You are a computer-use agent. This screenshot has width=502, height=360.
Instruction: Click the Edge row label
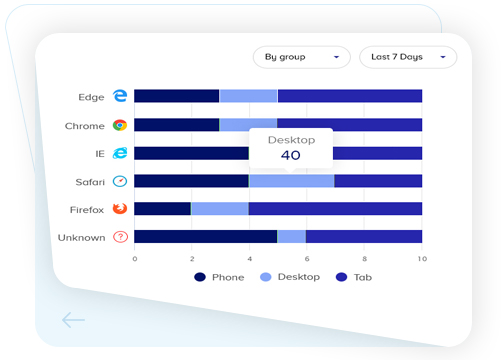91,97
